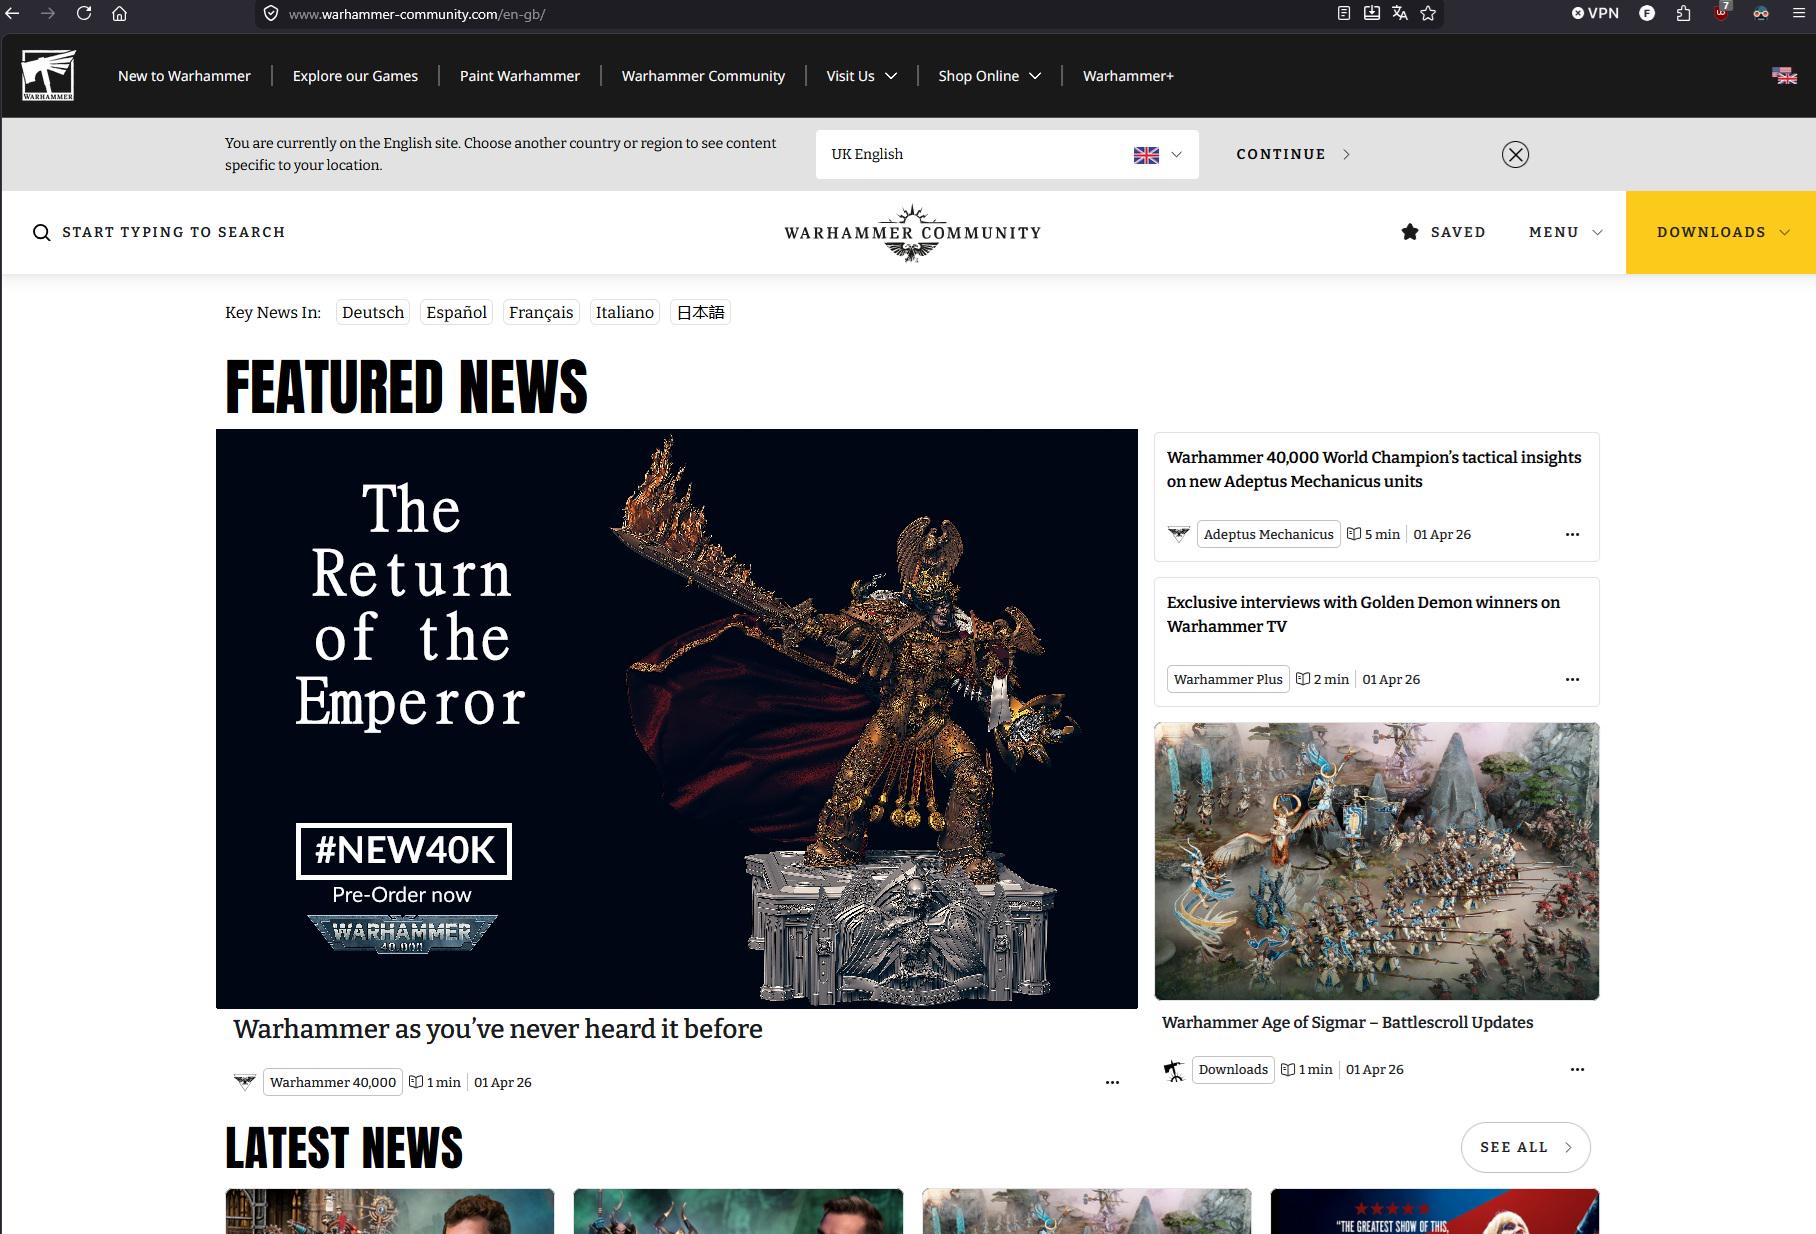This screenshot has width=1816, height=1234.
Task: Open the Saved star icon
Action: pyautogui.click(x=1410, y=232)
